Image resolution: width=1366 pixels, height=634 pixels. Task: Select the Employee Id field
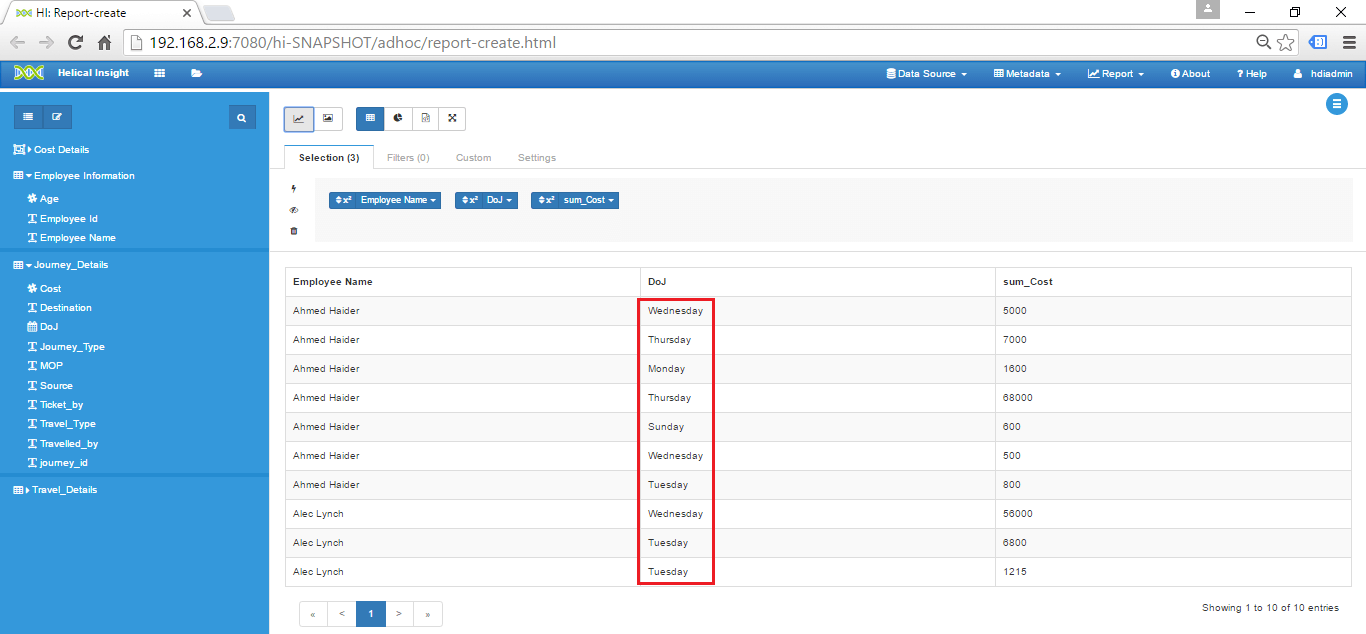(62, 218)
